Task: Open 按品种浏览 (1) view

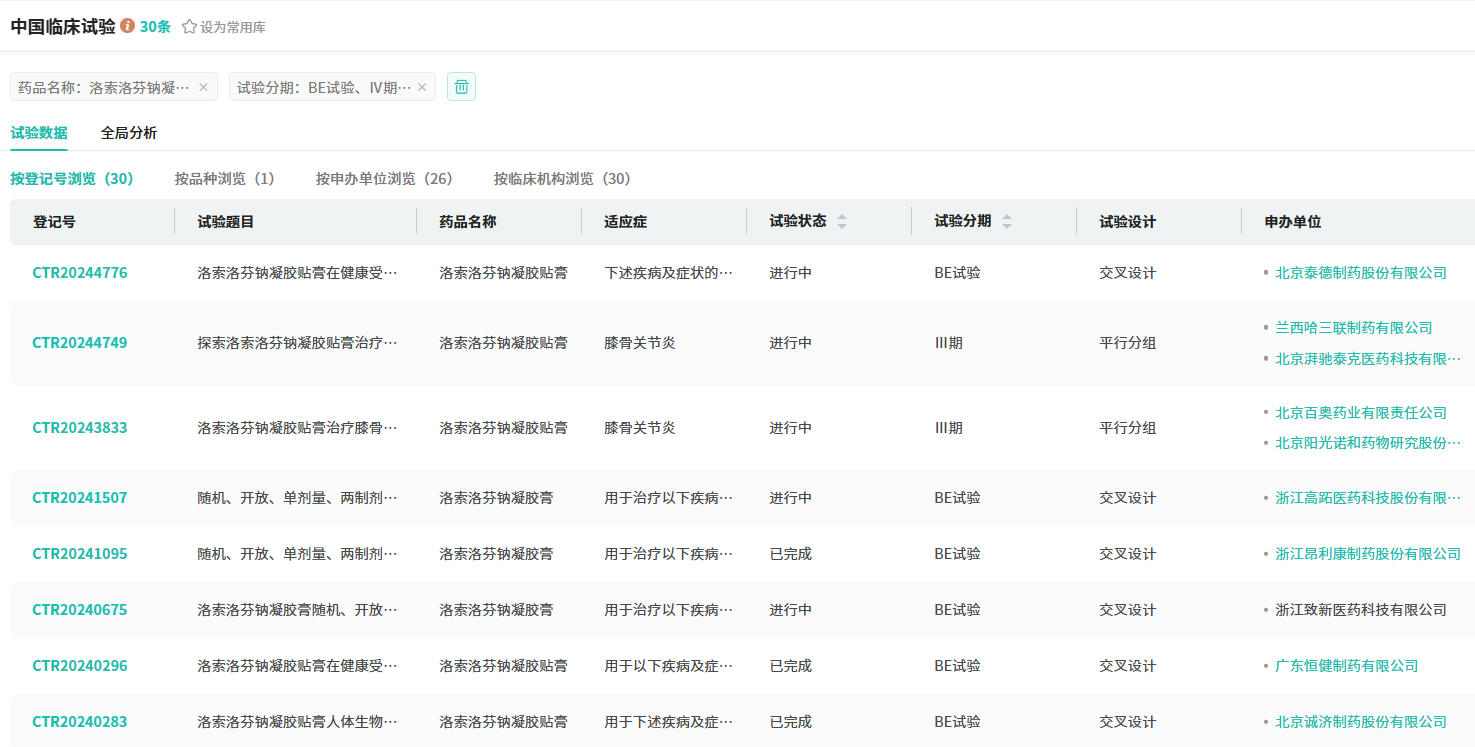Action: (x=224, y=179)
